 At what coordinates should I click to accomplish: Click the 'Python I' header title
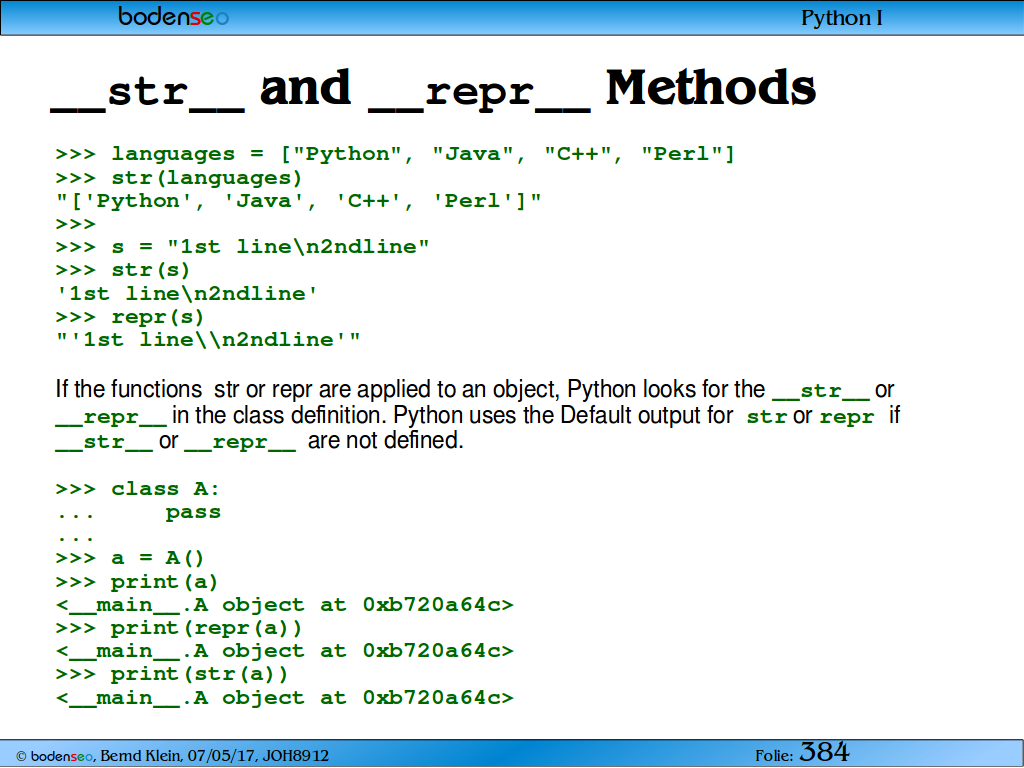click(841, 18)
